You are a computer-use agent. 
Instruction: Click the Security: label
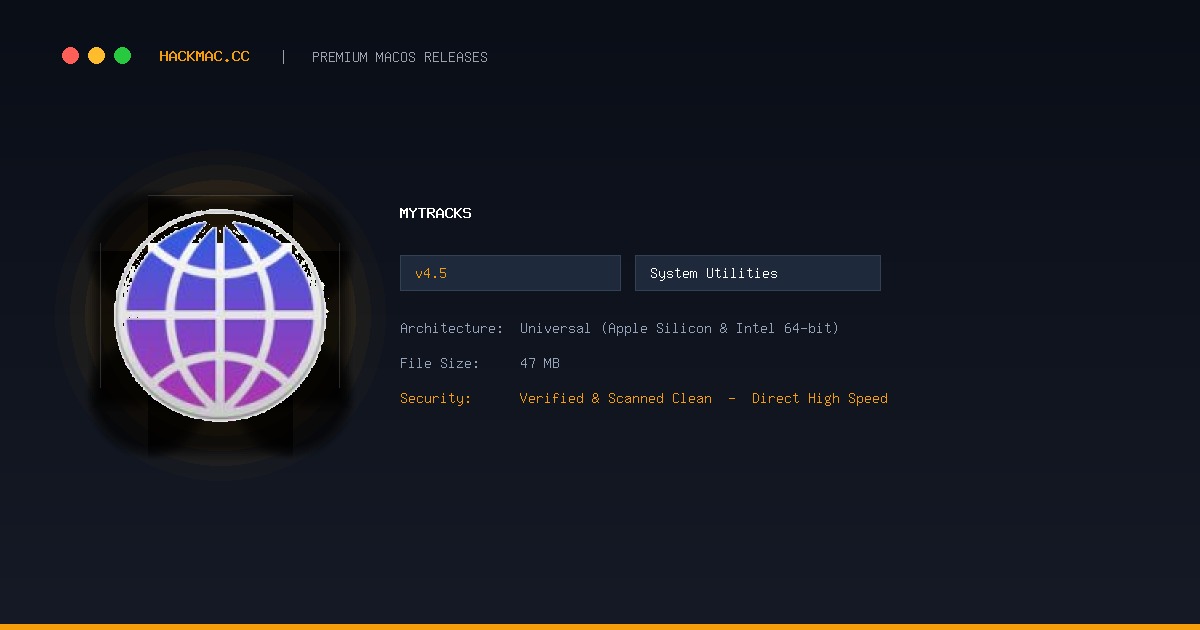coord(435,398)
